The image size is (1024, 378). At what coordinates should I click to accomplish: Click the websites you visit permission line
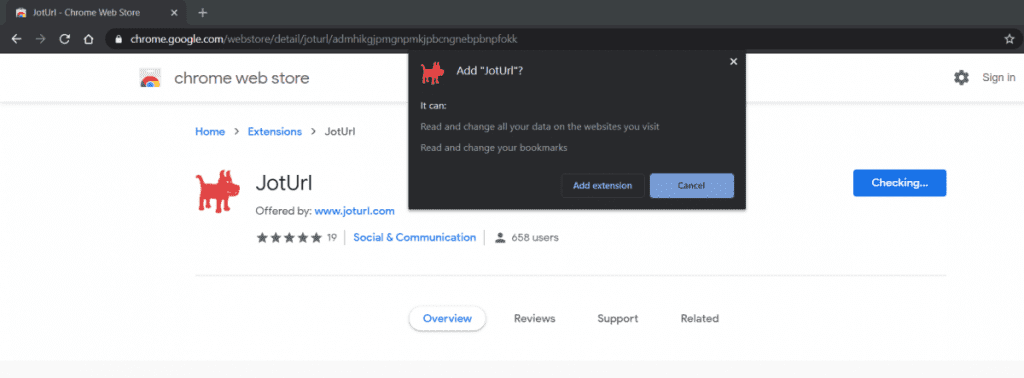click(x=539, y=127)
